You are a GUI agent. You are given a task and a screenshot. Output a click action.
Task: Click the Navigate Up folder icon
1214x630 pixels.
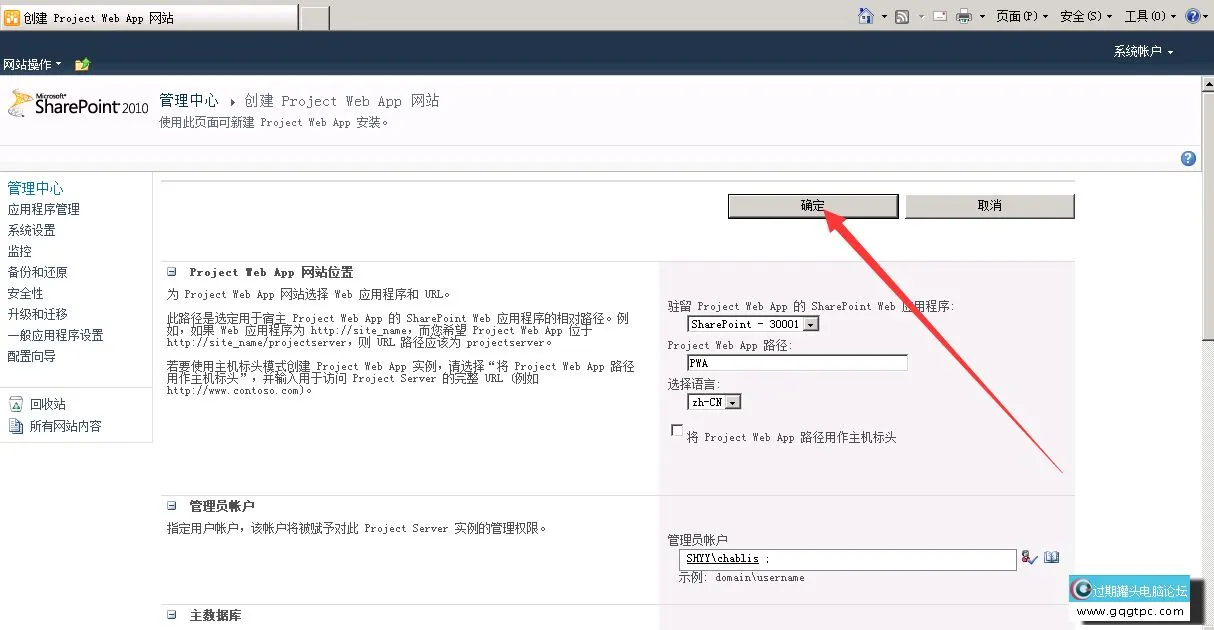click(x=82, y=64)
